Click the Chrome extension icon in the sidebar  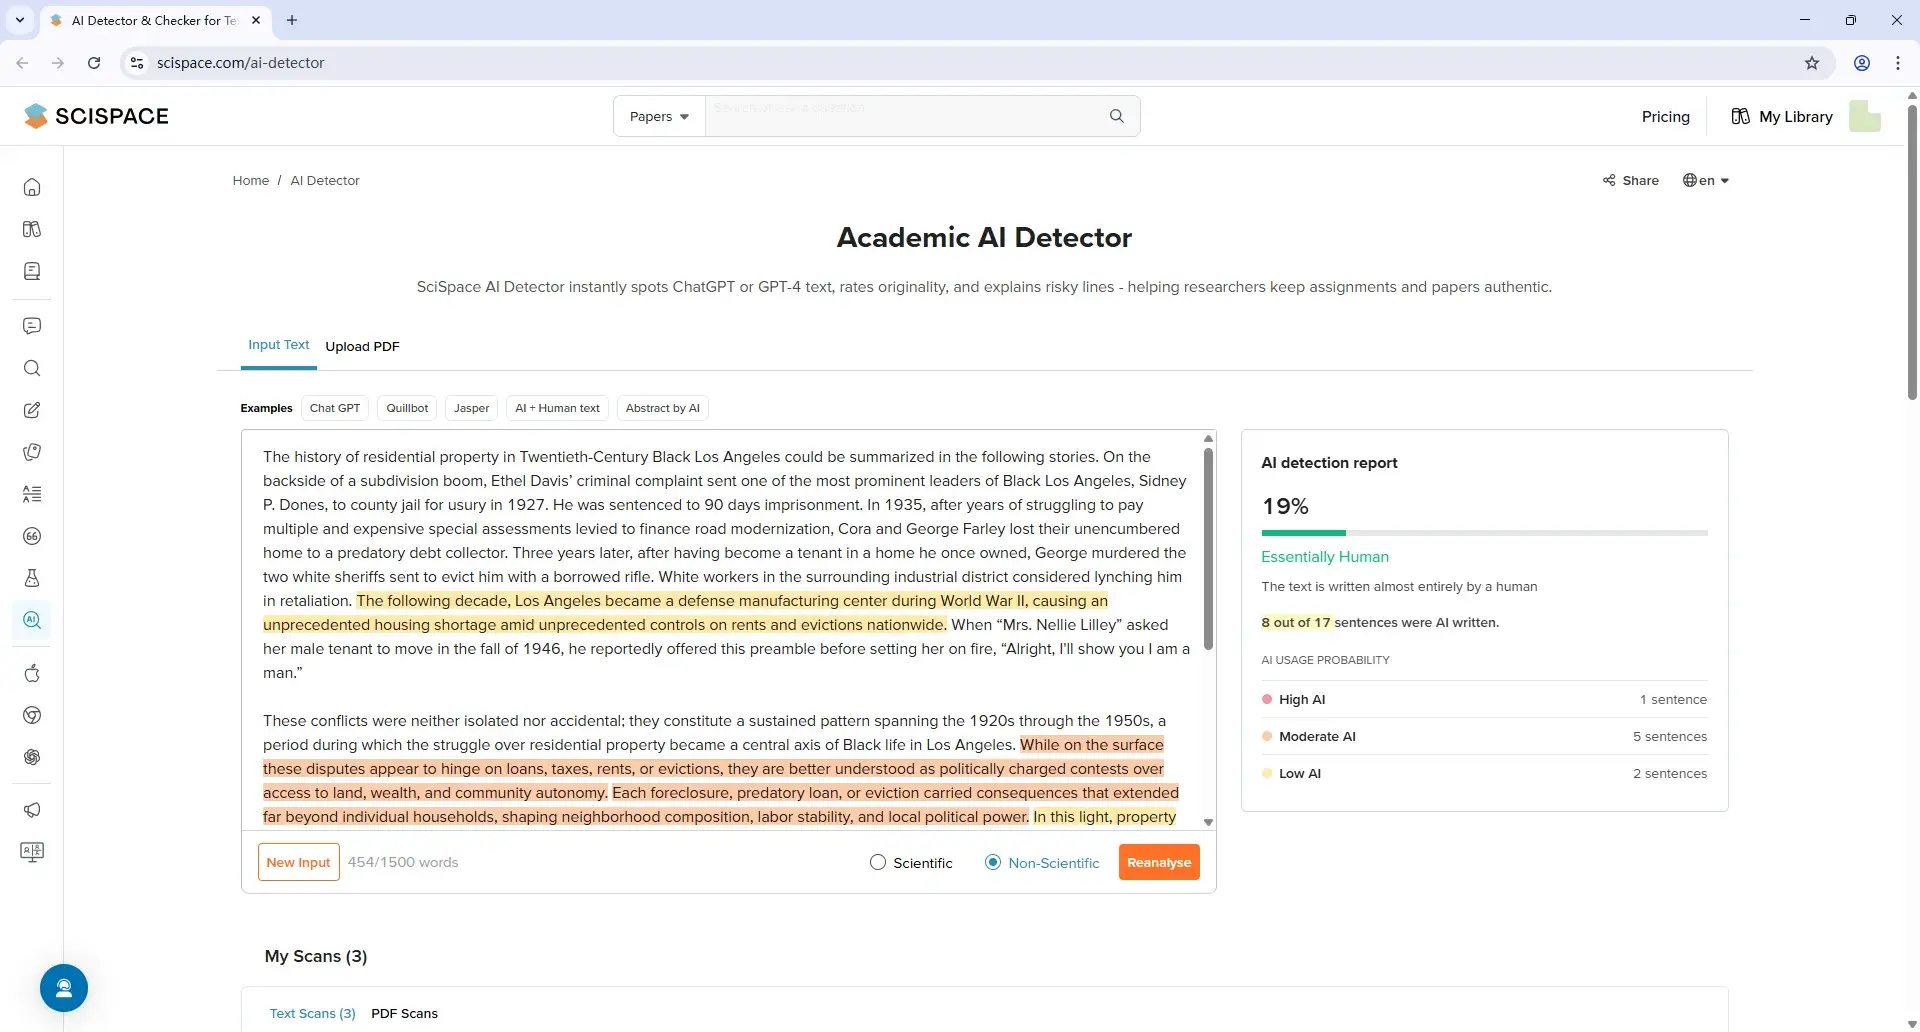pos(32,715)
